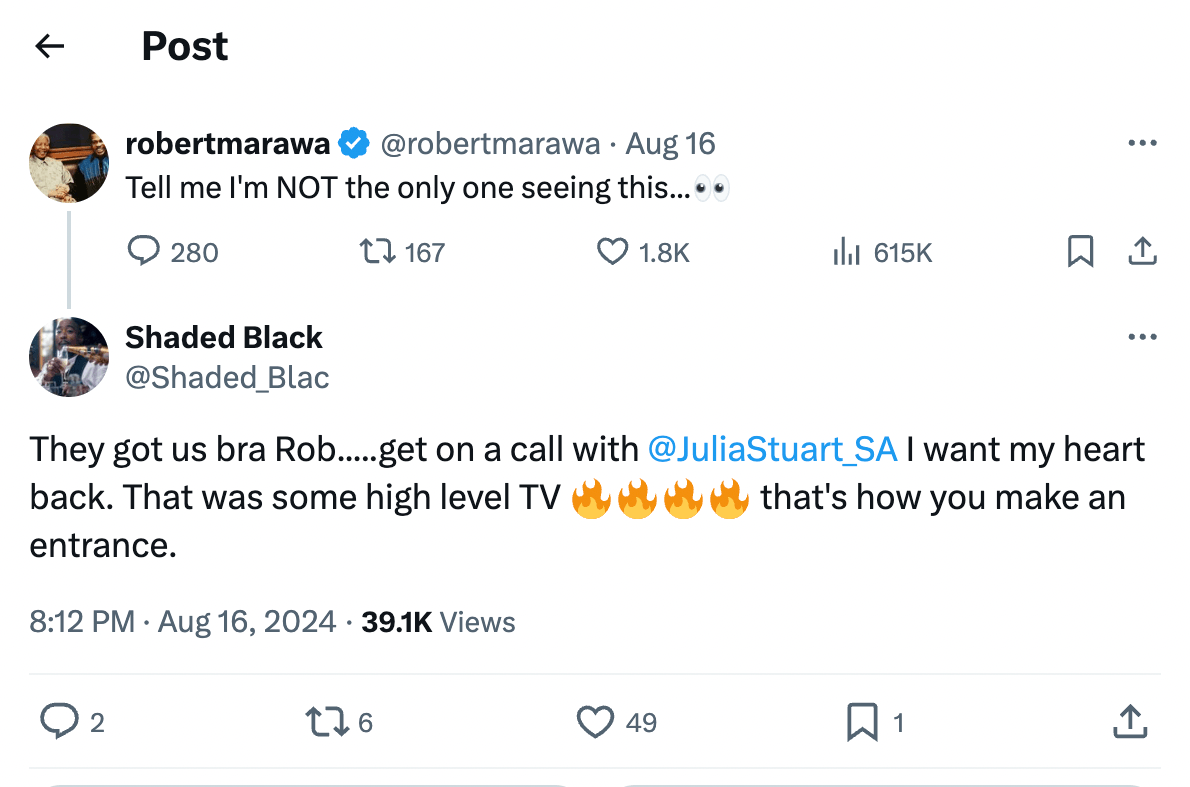Repost robertmarawa's post with 167 reposts
This screenshot has height=787, width=1190.
[x=376, y=252]
